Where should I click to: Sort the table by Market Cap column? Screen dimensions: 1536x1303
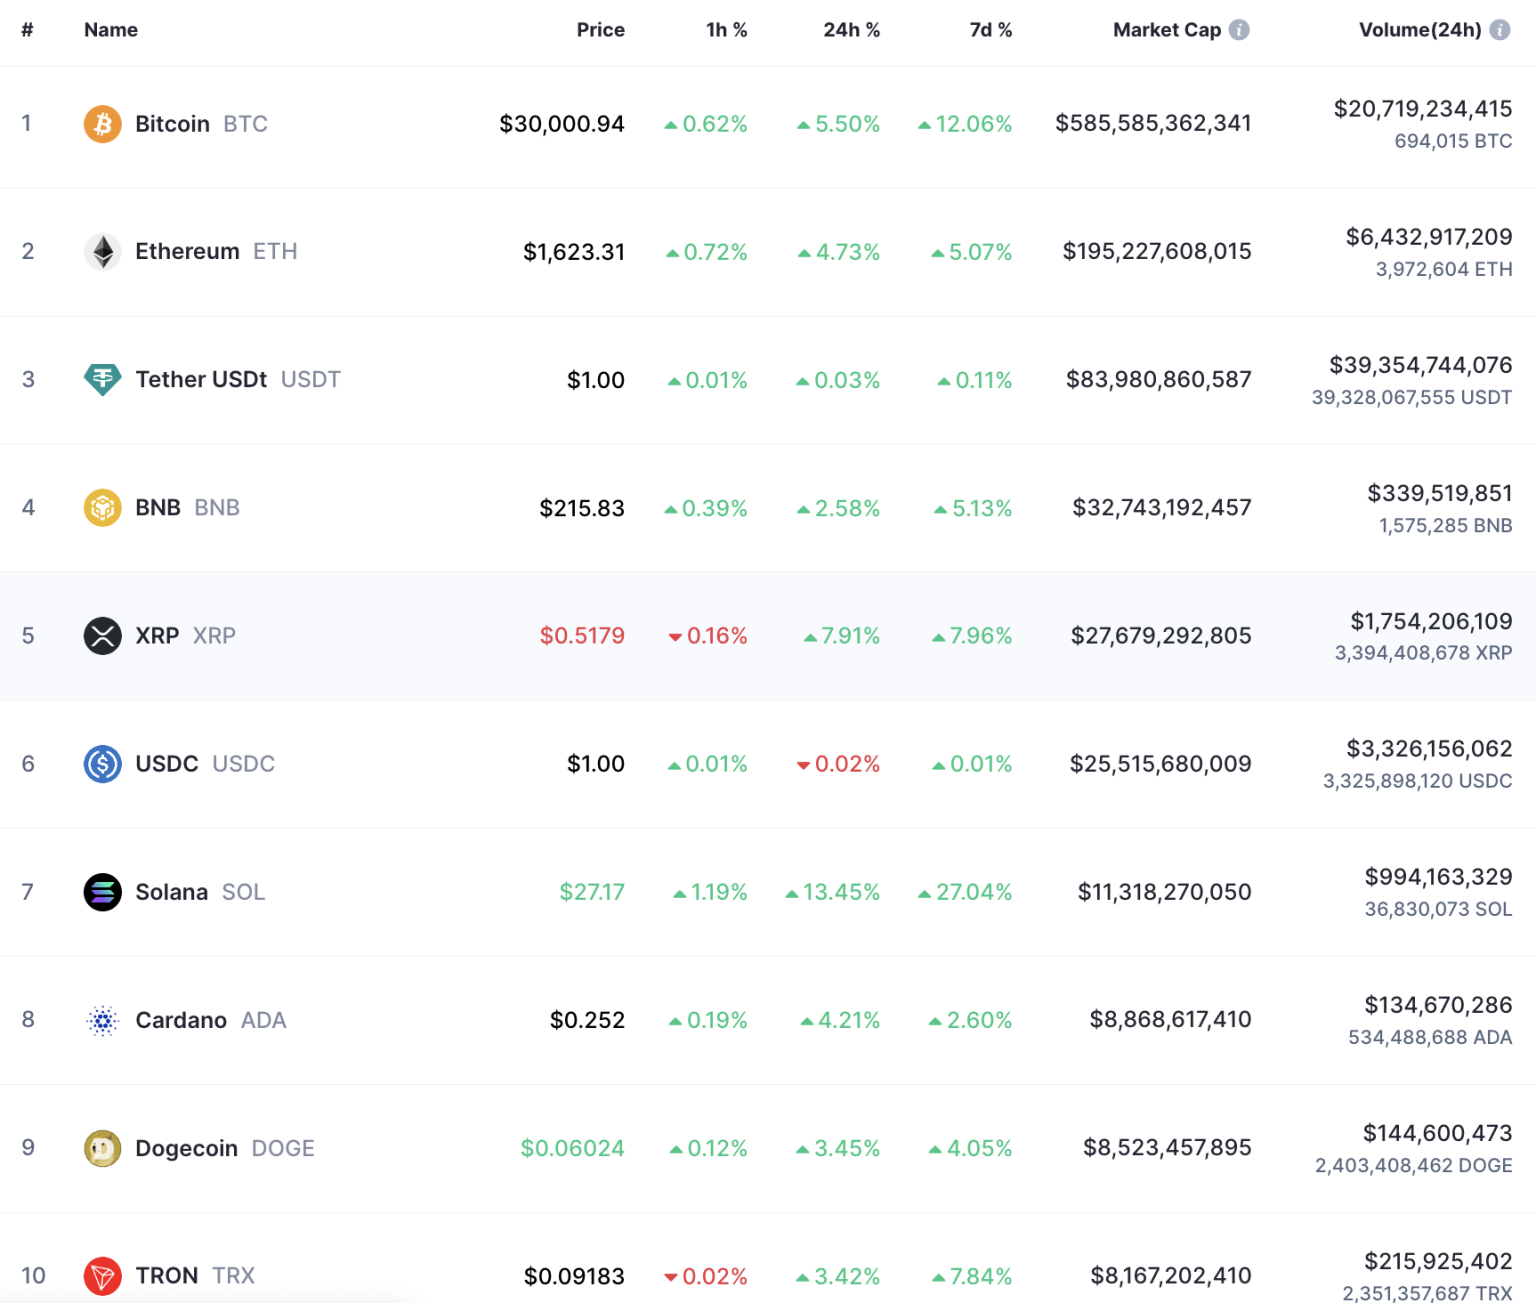tap(1167, 29)
